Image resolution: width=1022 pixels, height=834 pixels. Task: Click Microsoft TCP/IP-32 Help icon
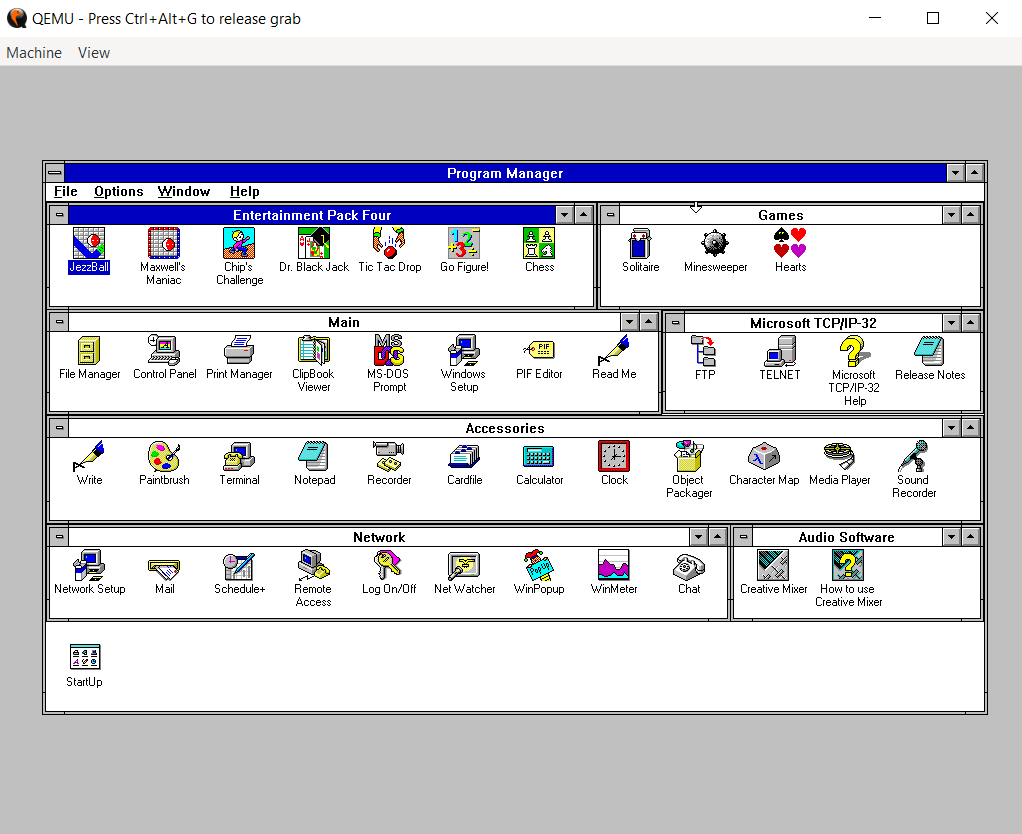854,351
